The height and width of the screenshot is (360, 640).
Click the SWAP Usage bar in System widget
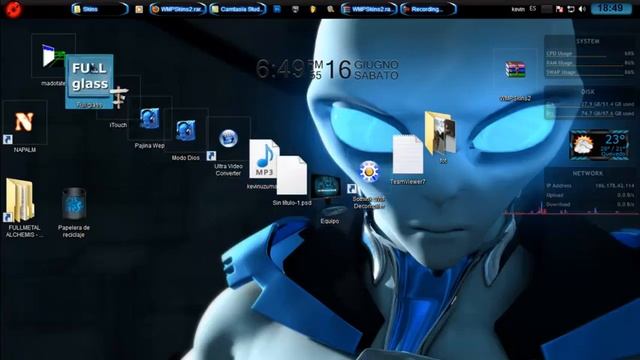coord(590,72)
